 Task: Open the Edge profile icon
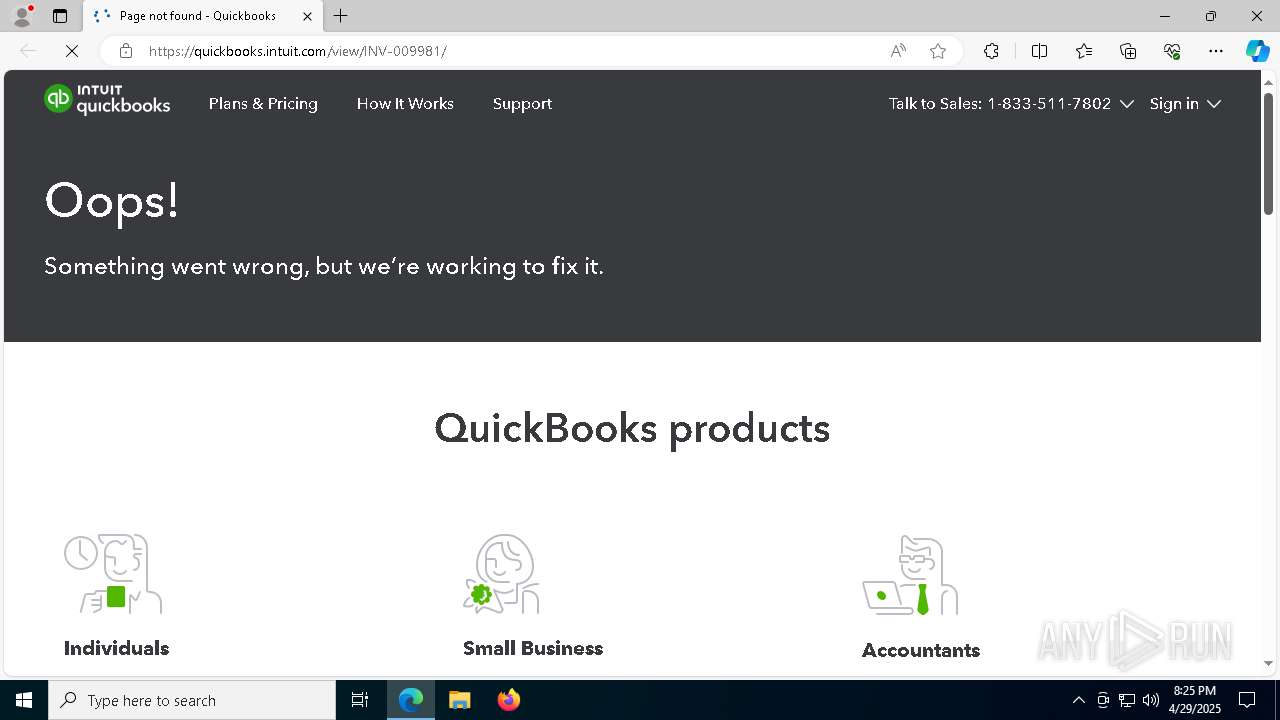21,16
